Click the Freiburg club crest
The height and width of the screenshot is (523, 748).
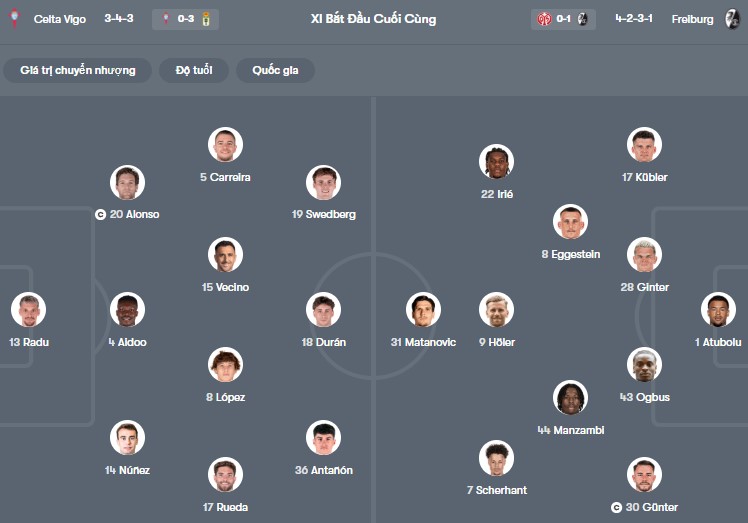732,19
